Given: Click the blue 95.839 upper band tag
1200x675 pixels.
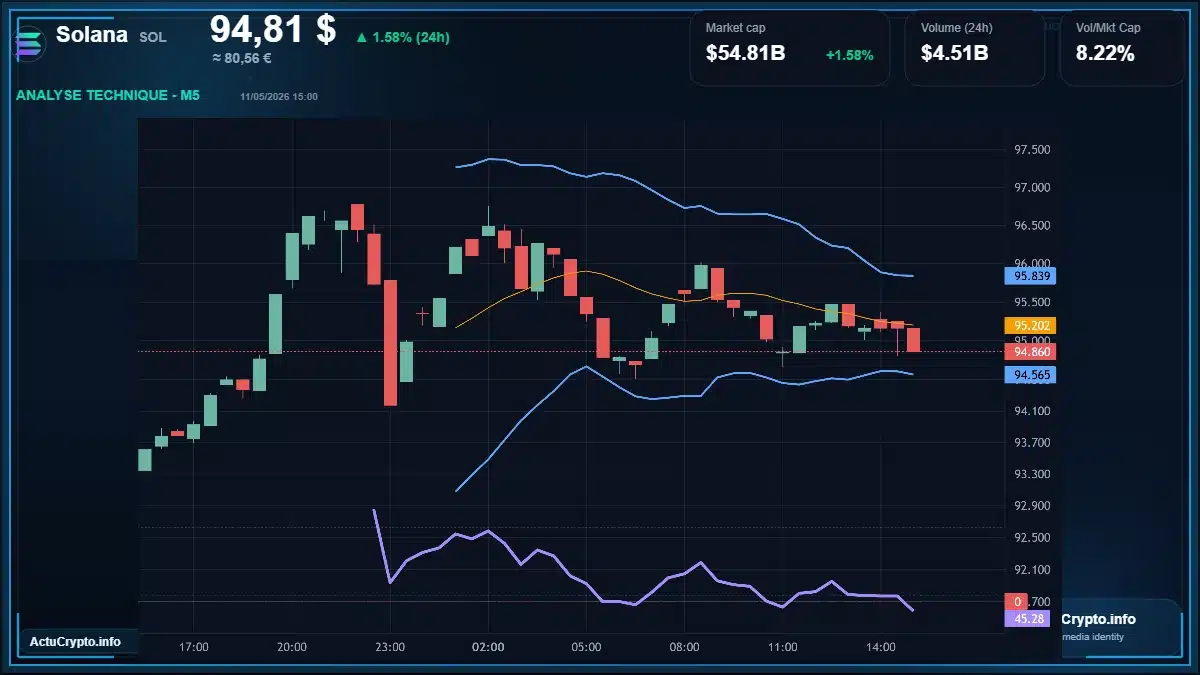Looking at the screenshot, I should pos(1028,275).
